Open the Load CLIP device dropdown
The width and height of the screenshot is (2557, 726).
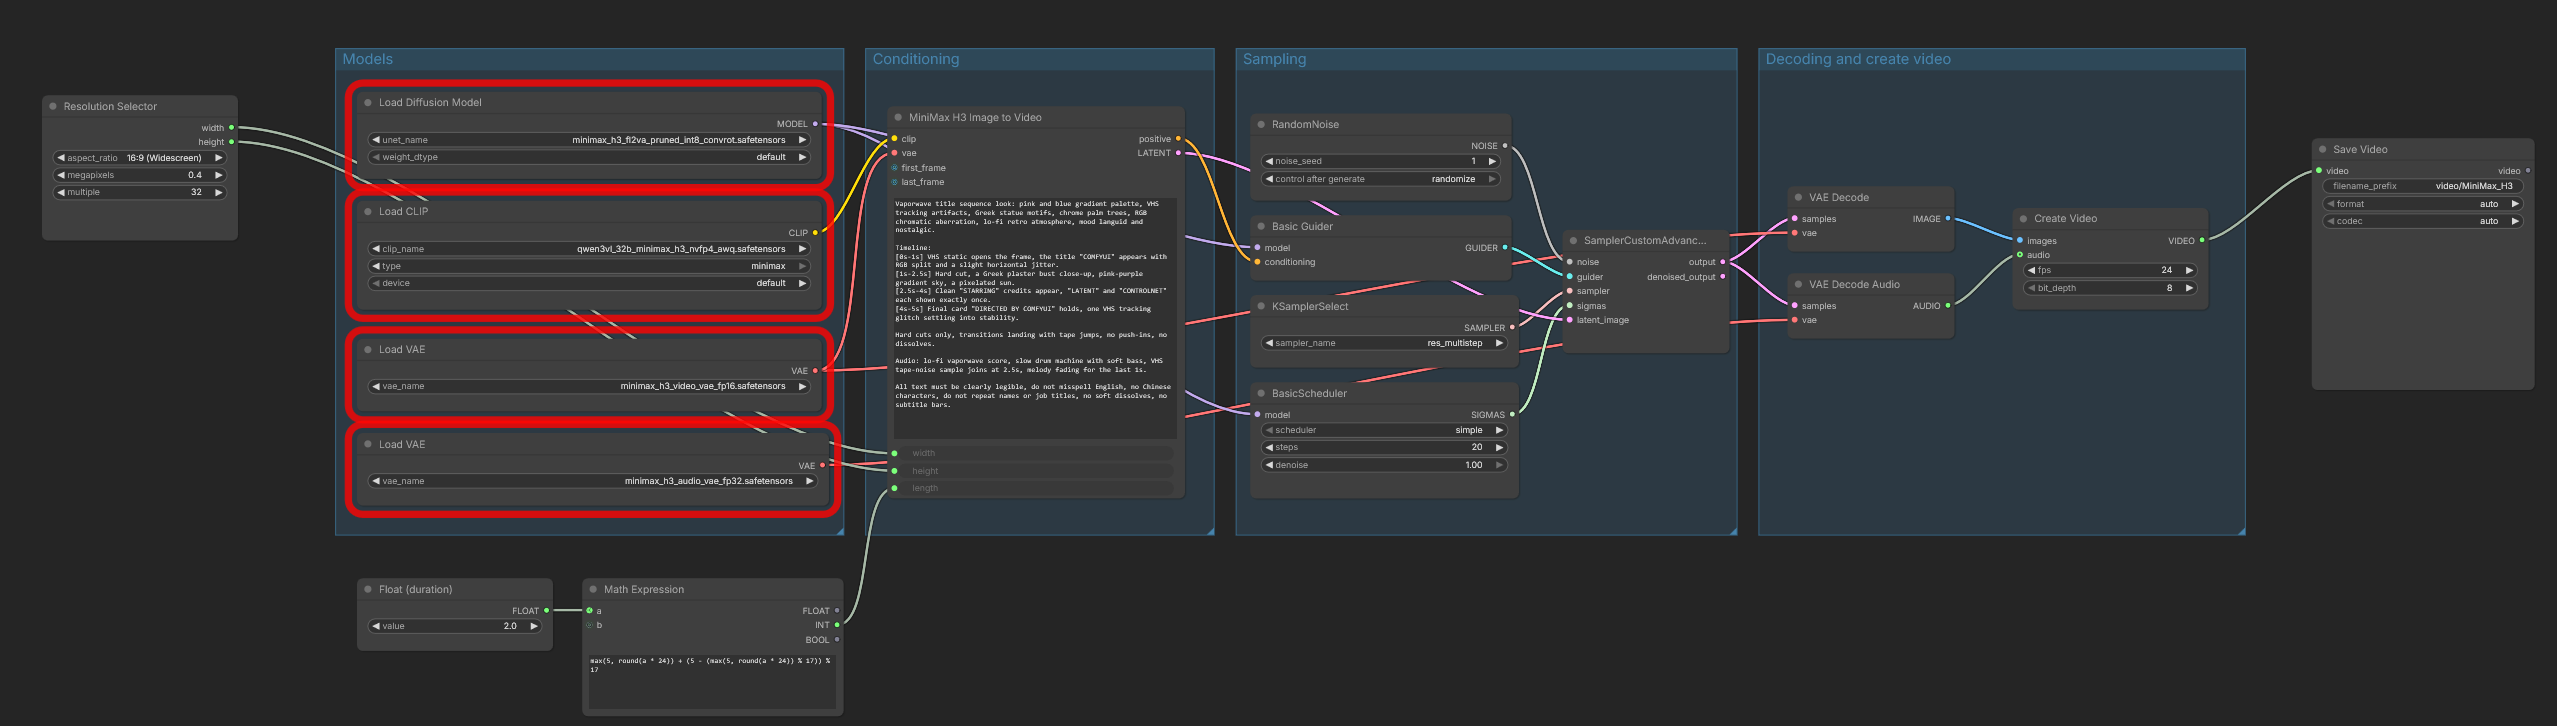pos(589,283)
